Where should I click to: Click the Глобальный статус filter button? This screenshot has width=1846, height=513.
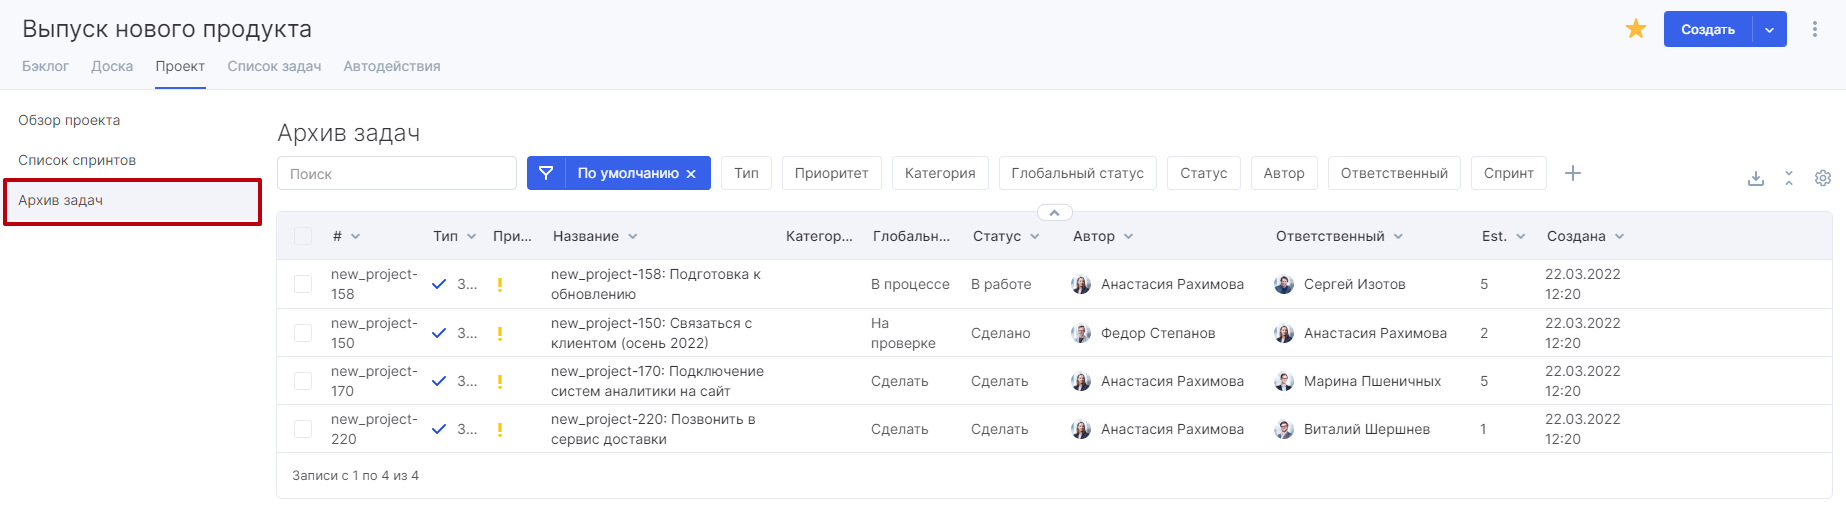click(1077, 173)
